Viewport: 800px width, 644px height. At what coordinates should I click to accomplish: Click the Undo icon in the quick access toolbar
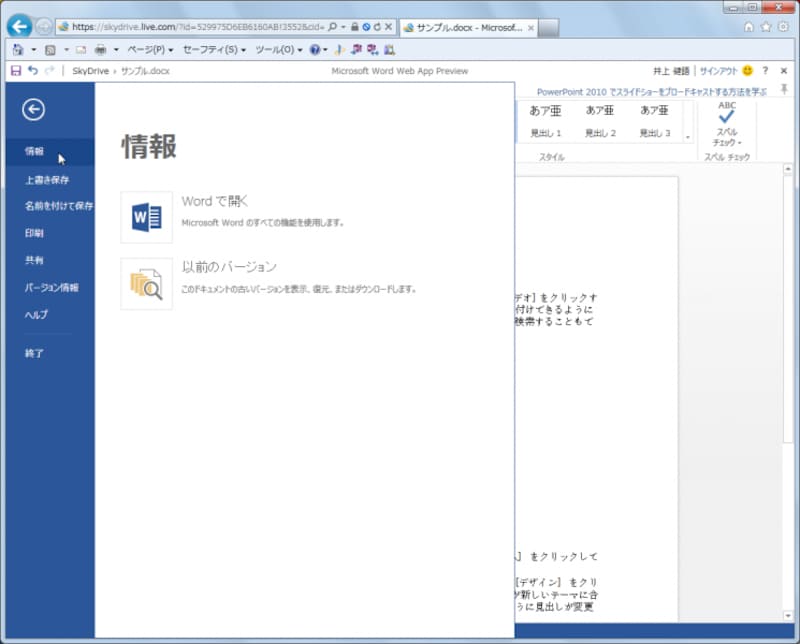33,70
